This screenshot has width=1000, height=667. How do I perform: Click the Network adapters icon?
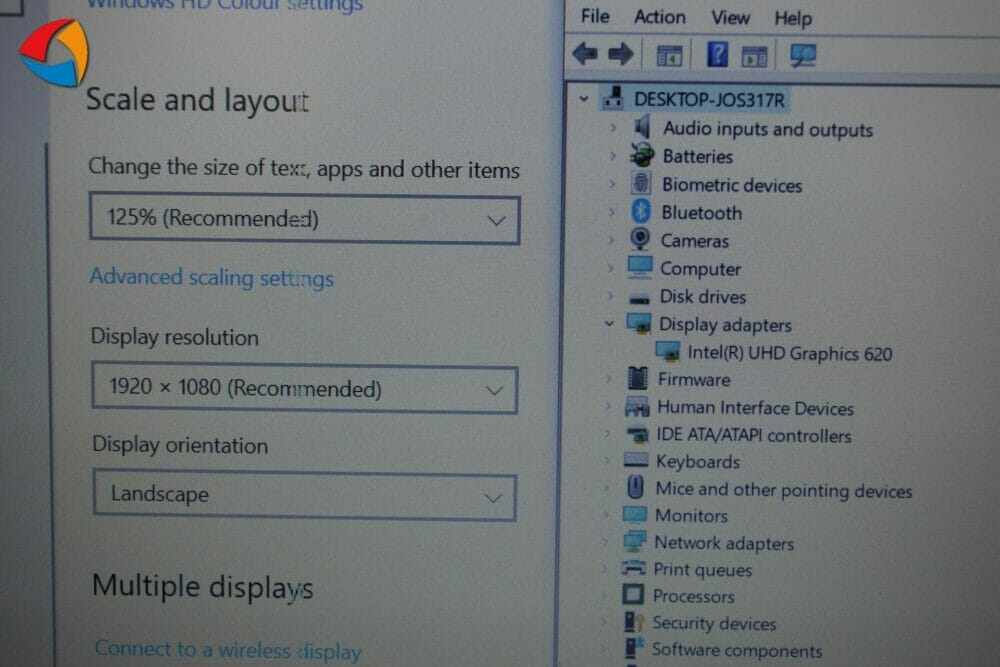pyautogui.click(x=635, y=541)
